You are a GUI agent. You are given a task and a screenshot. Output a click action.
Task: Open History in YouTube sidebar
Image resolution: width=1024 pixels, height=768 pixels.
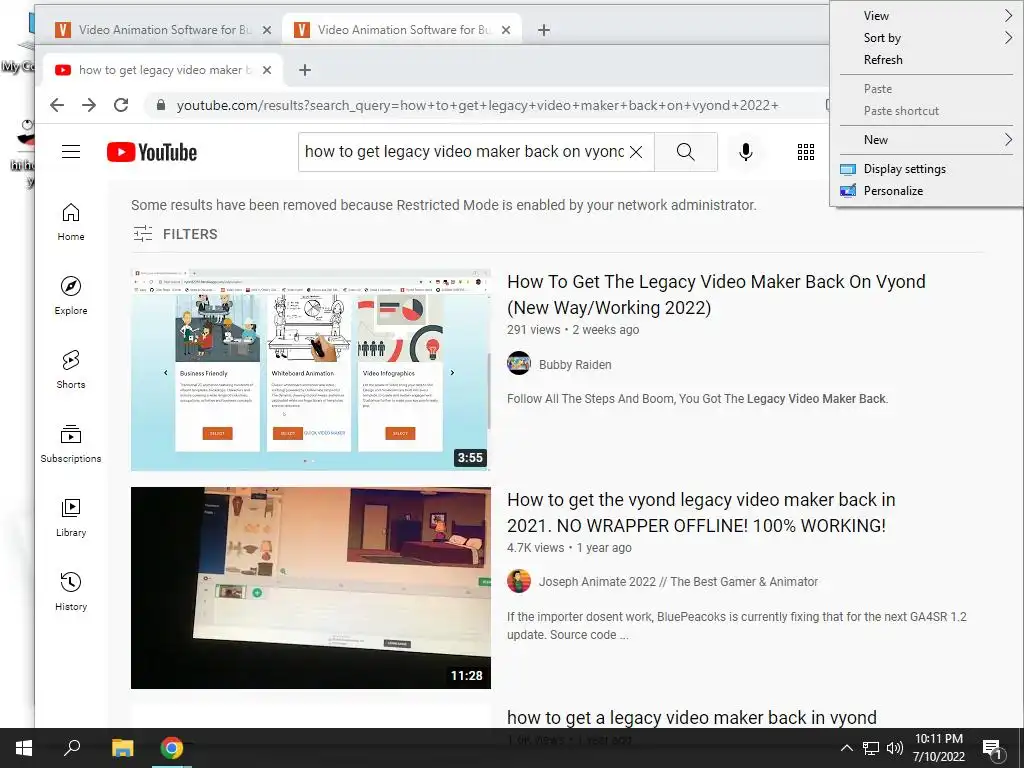pyautogui.click(x=71, y=592)
